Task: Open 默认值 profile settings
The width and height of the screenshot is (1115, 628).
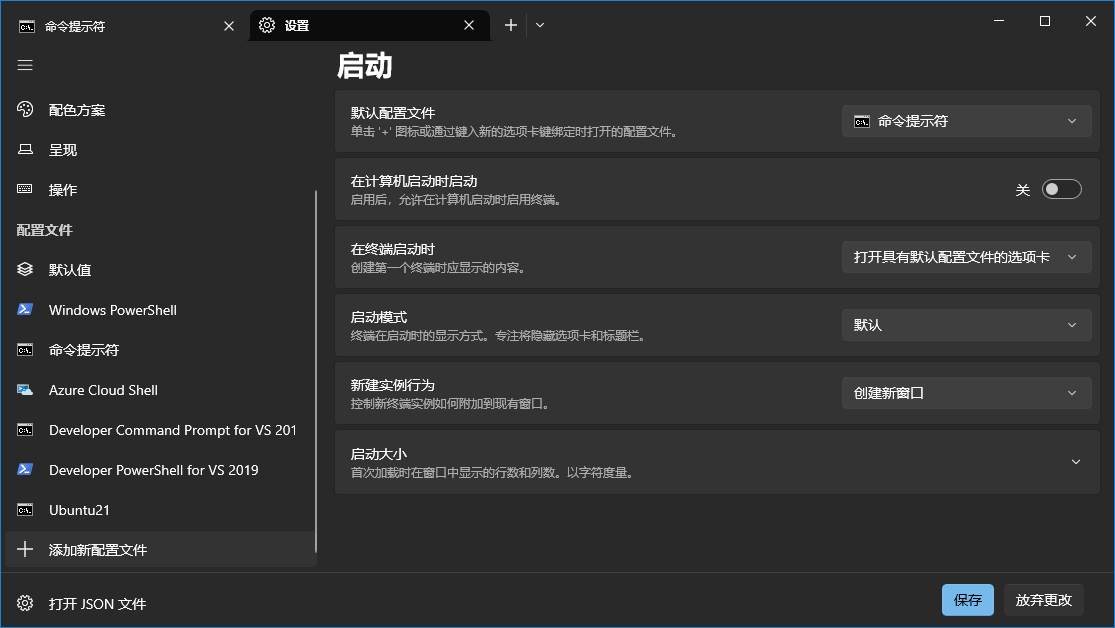Action: [159, 270]
